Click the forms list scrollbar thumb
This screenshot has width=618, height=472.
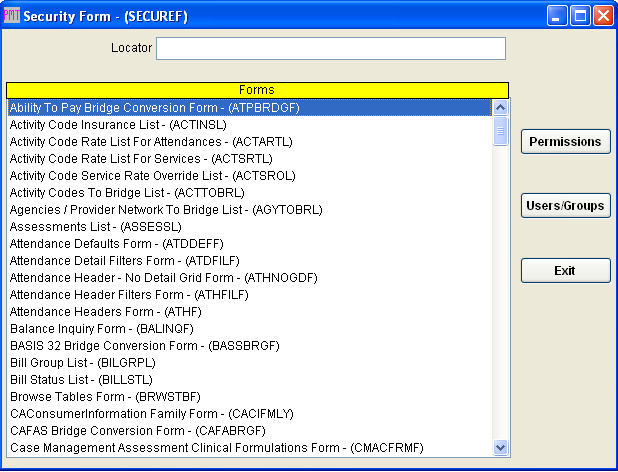tap(501, 131)
